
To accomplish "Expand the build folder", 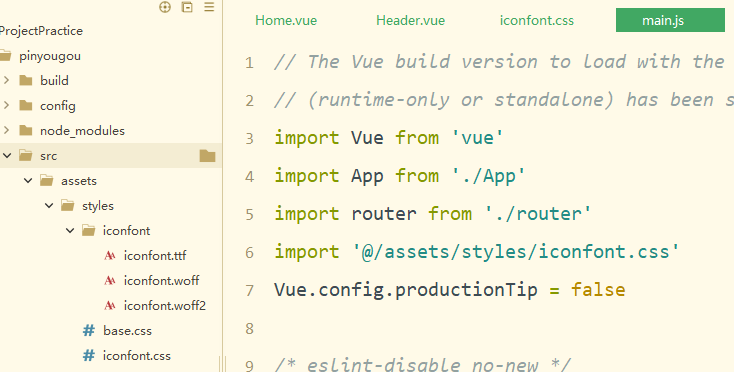I will pos(7,80).
